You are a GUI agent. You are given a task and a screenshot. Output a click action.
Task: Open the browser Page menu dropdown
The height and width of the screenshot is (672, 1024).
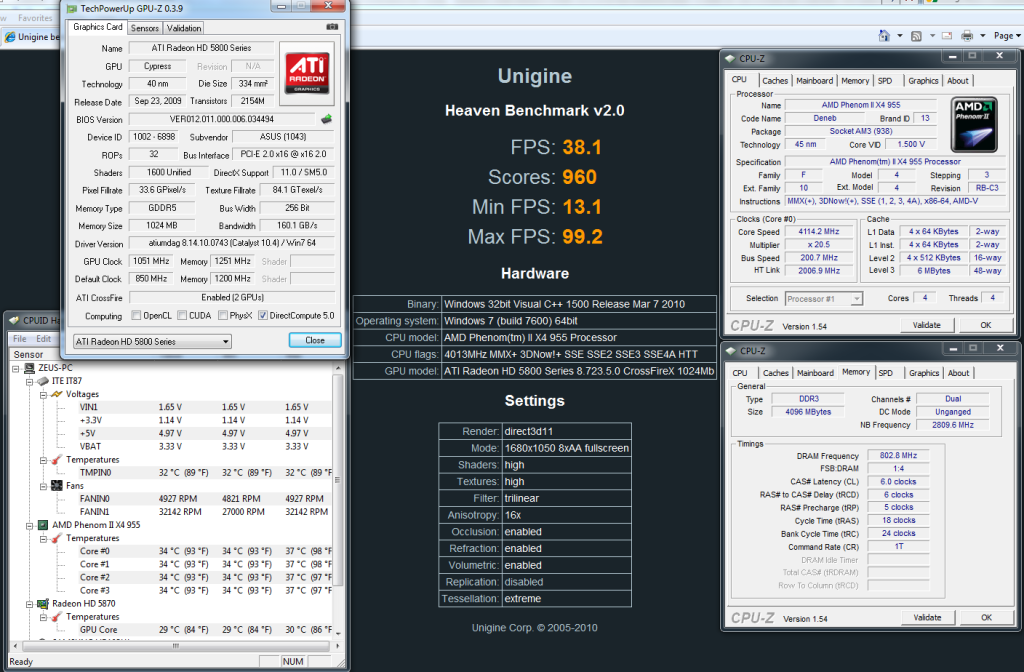click(x=1008, y=36)
